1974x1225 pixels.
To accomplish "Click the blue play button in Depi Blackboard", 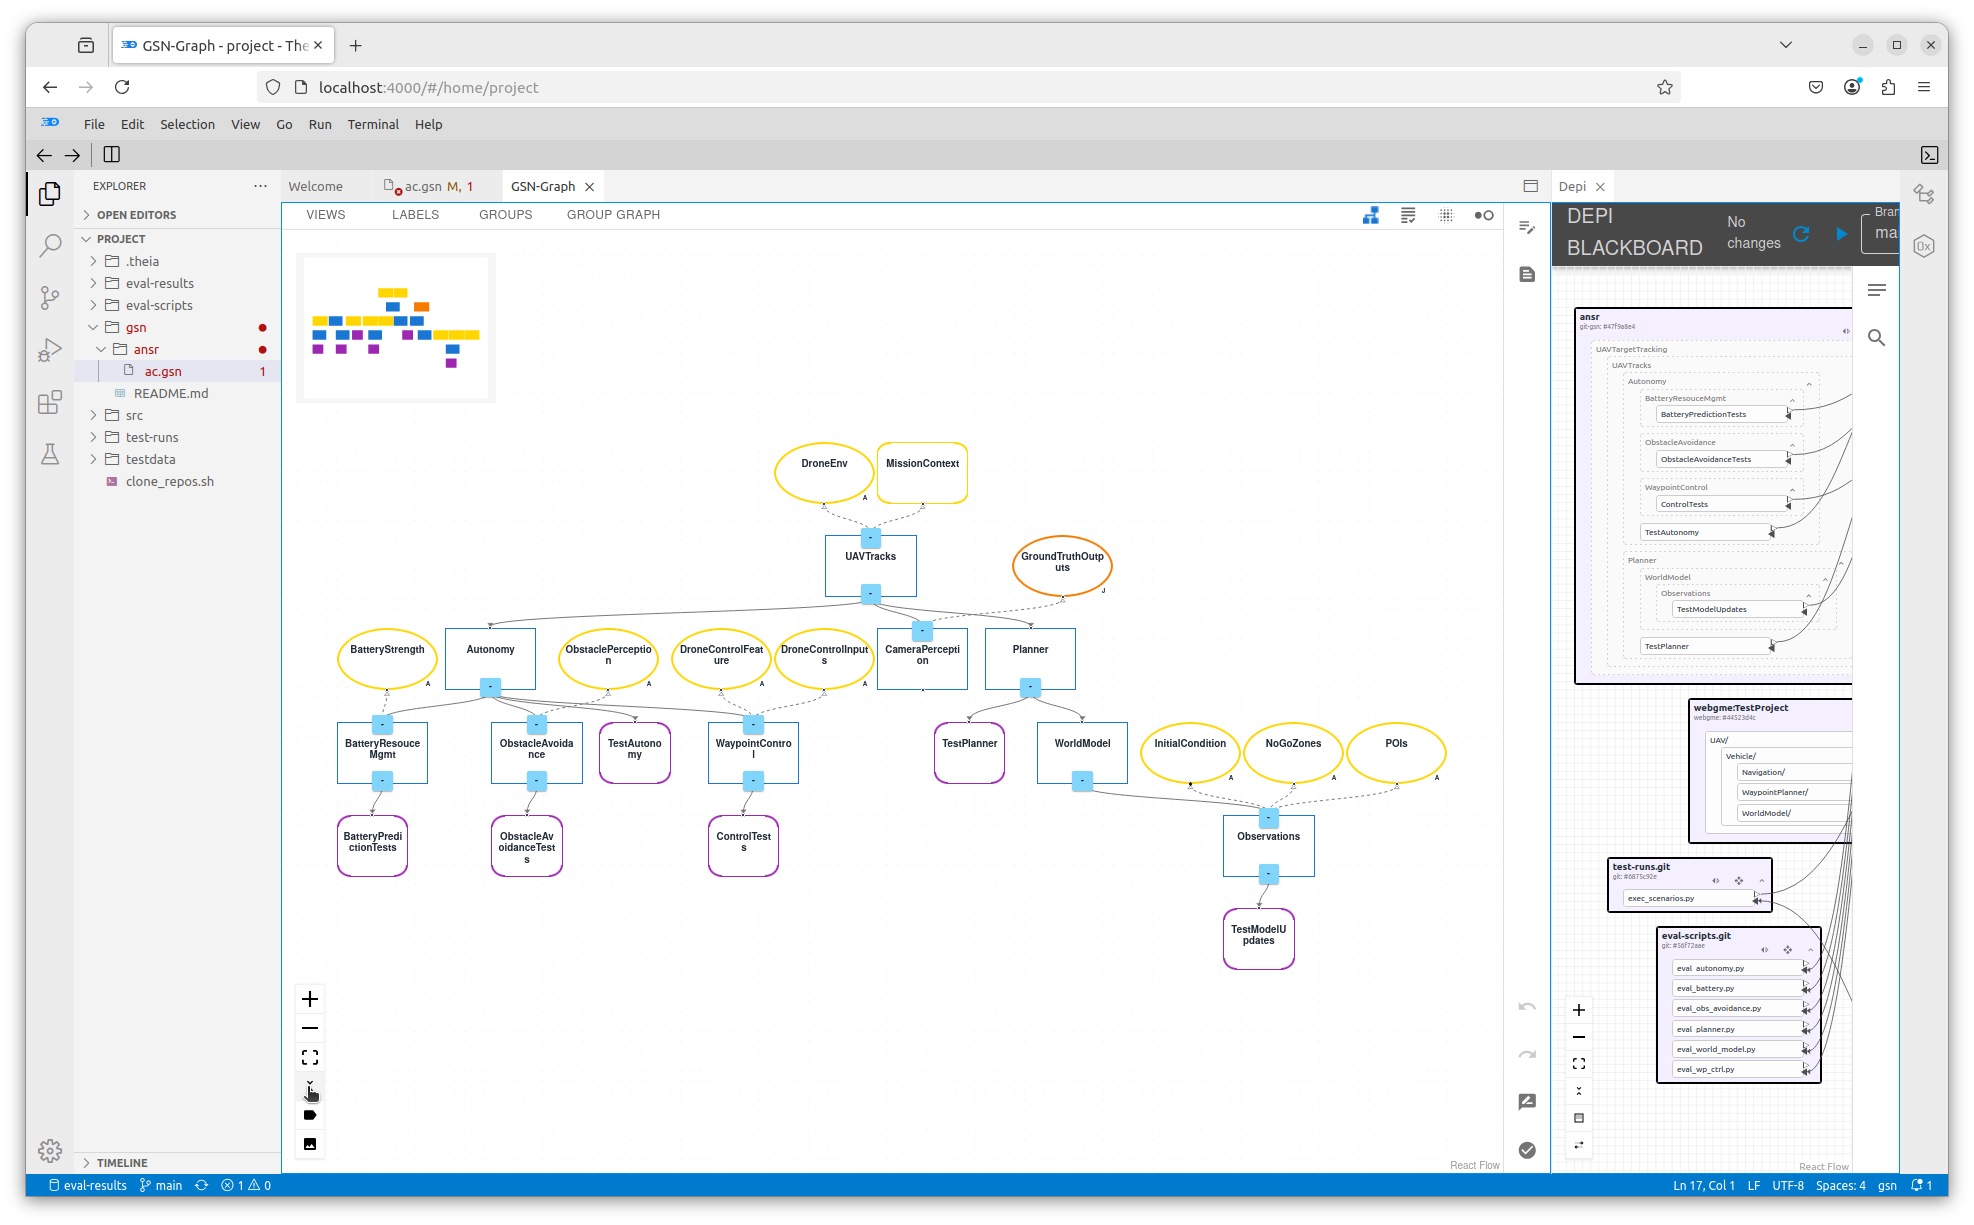I will pos(1841,234).
